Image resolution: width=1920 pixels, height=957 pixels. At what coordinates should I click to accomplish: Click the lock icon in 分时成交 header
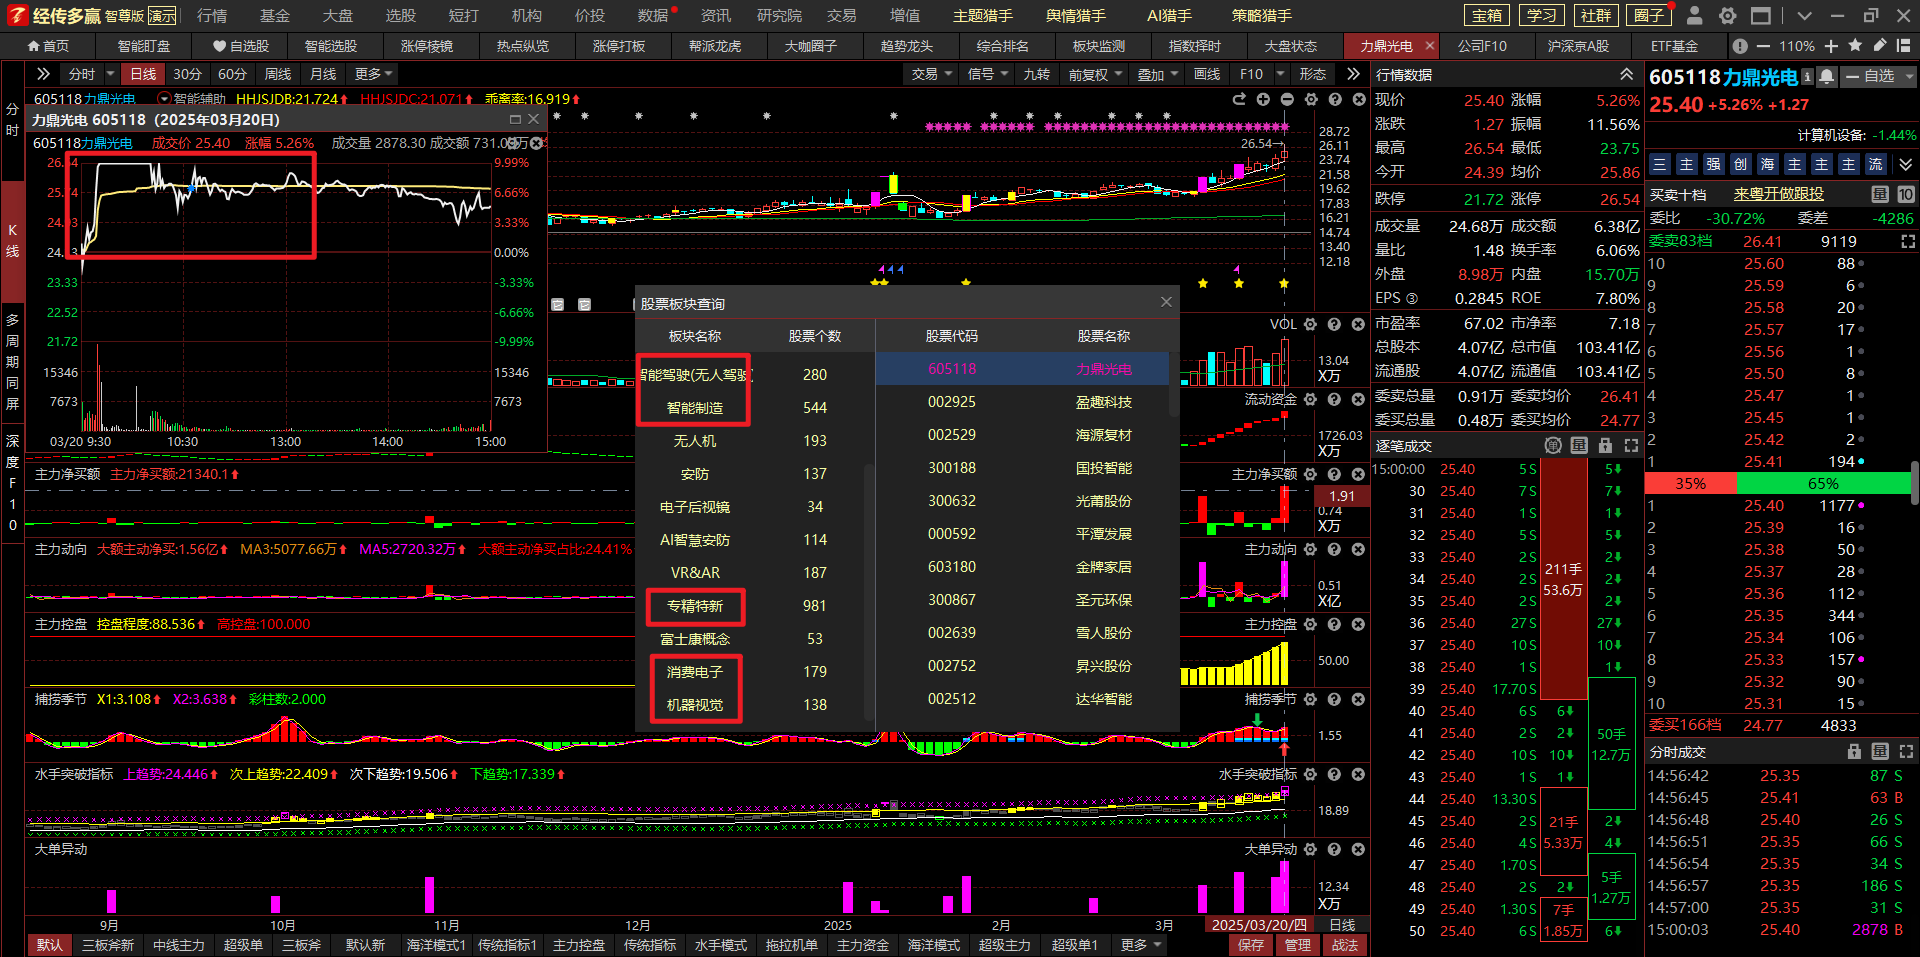click(x=1854, y=751)
